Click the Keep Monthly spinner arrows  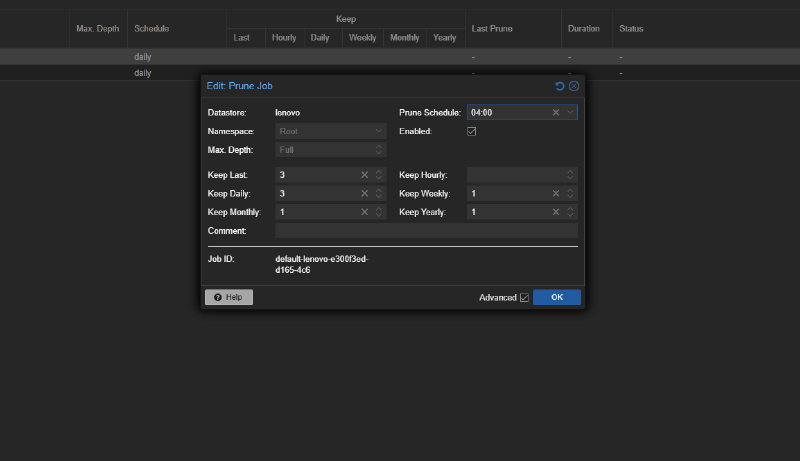(x=379, y=212)
